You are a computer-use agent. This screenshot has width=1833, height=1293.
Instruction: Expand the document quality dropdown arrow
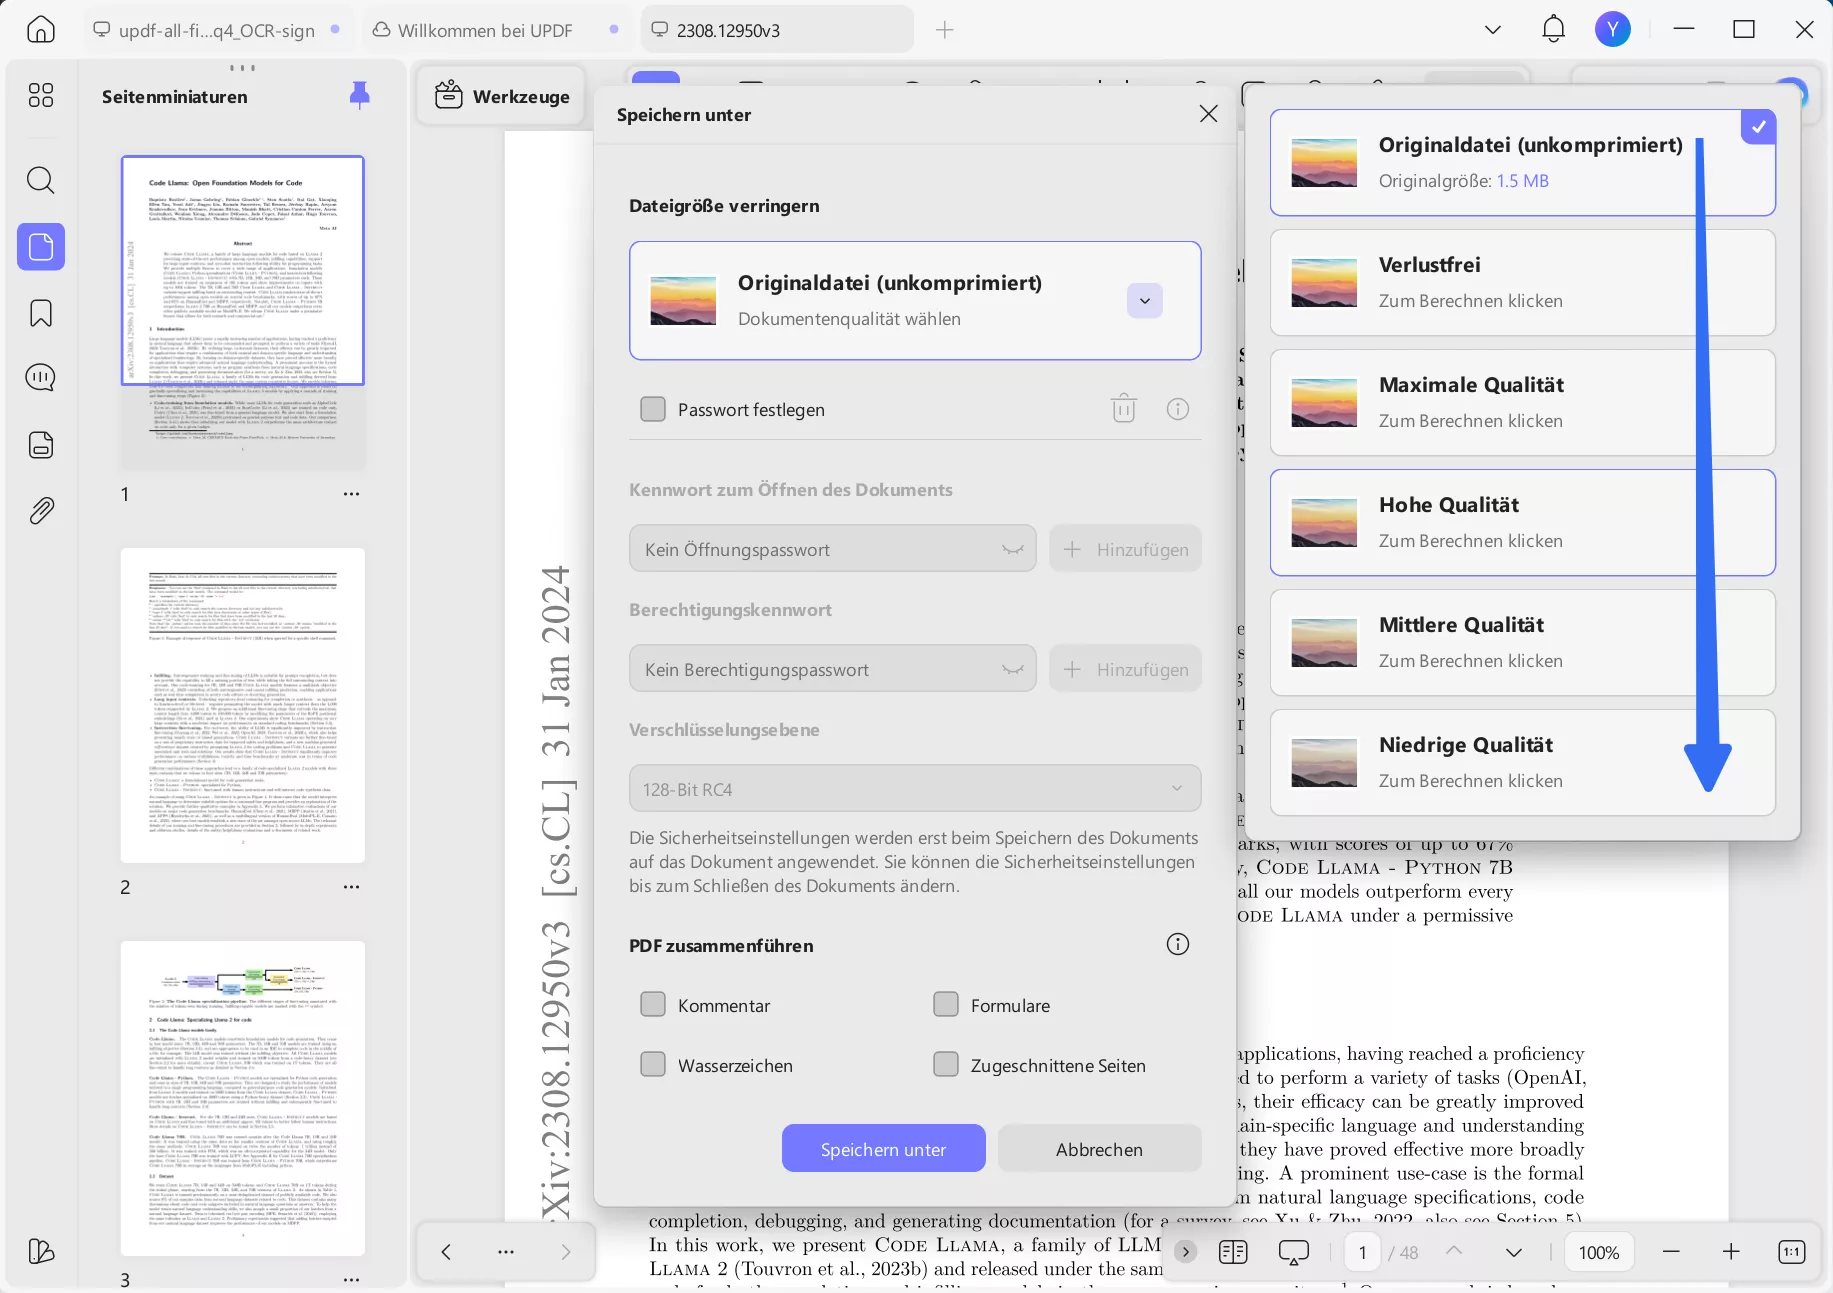[x=1145, y=301]
